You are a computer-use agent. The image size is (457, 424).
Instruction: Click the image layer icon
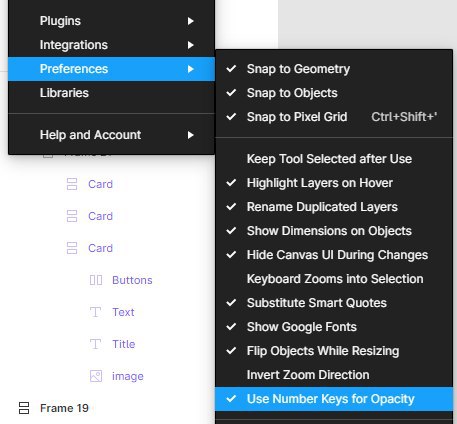pyautogui.click(x=96, y=376)
